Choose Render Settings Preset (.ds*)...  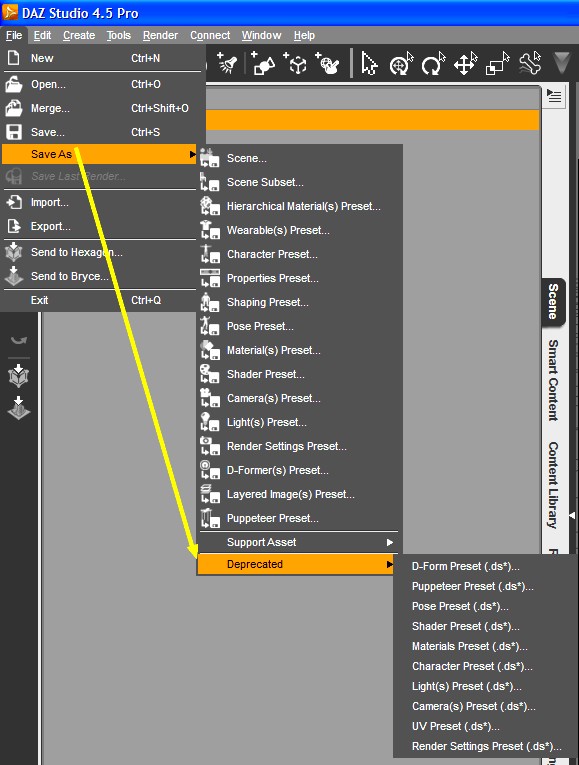[485, 746]
